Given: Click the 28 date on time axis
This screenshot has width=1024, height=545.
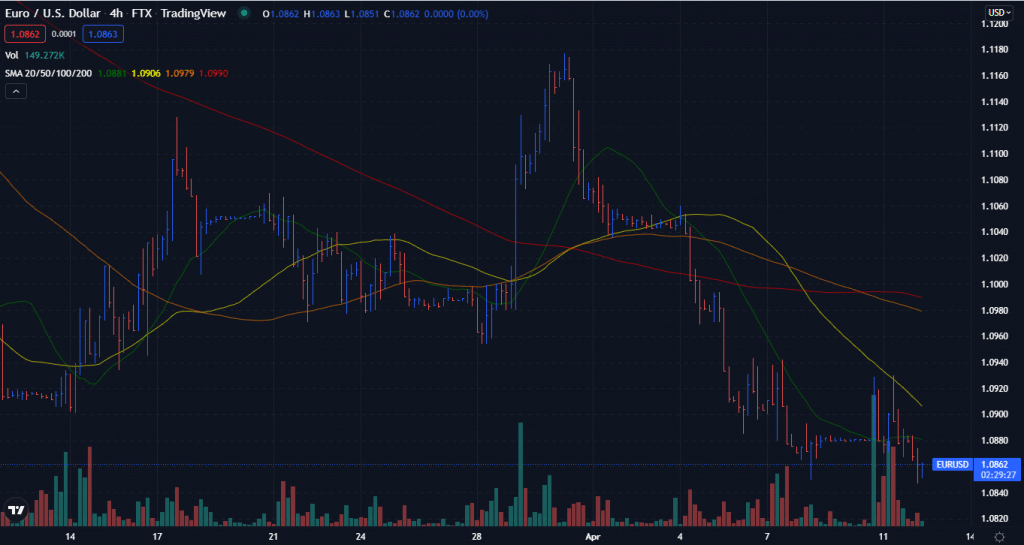Looking at the screenshot, I should [x=476, y=537].
